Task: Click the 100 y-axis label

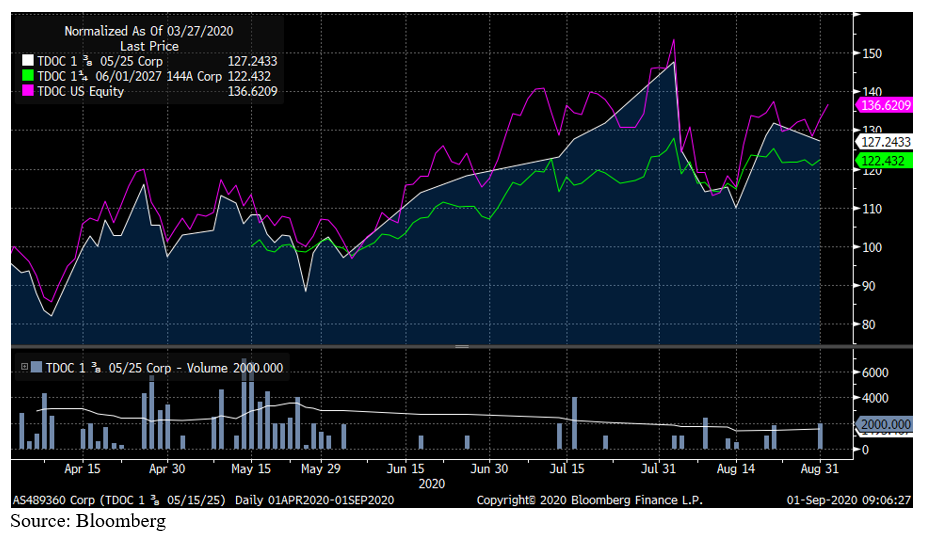Action: point(871,247)
